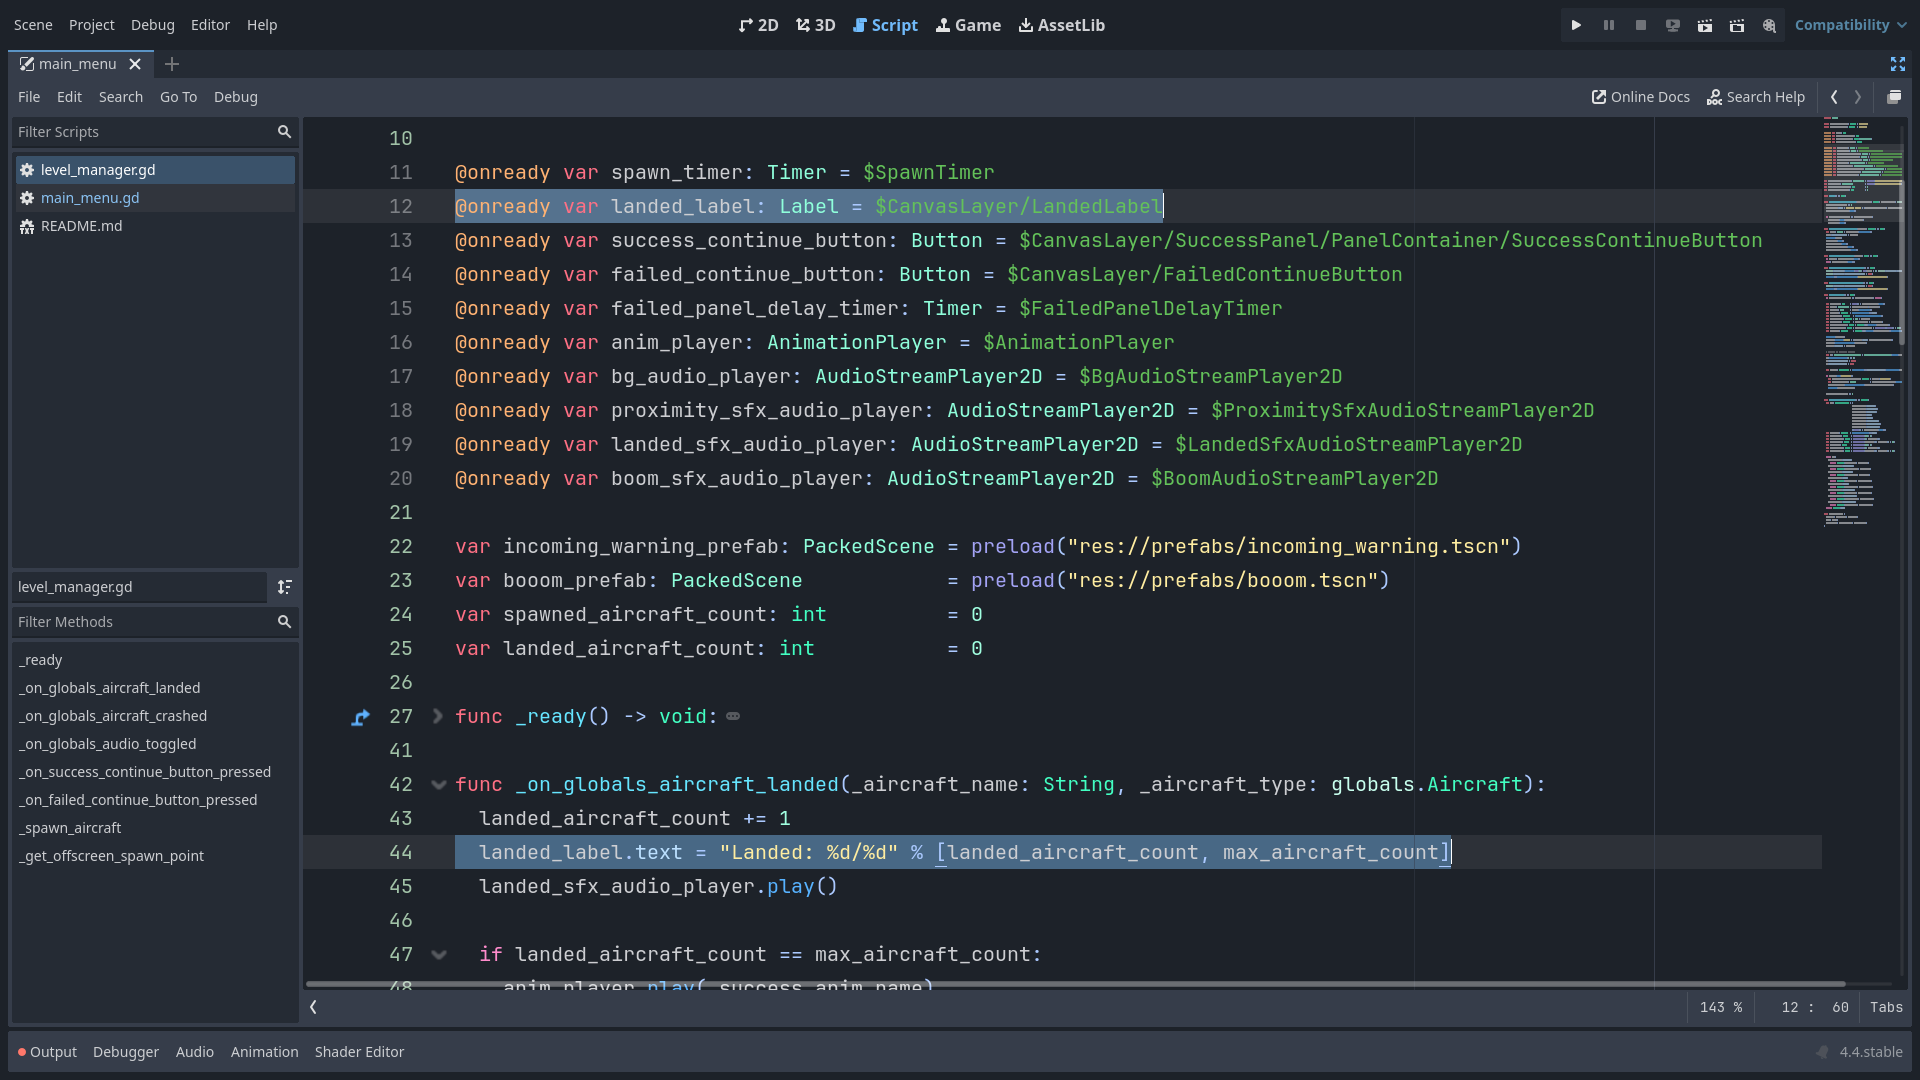Run the project
This screenshot has width=1920, height=1080.
point(1576,25)
